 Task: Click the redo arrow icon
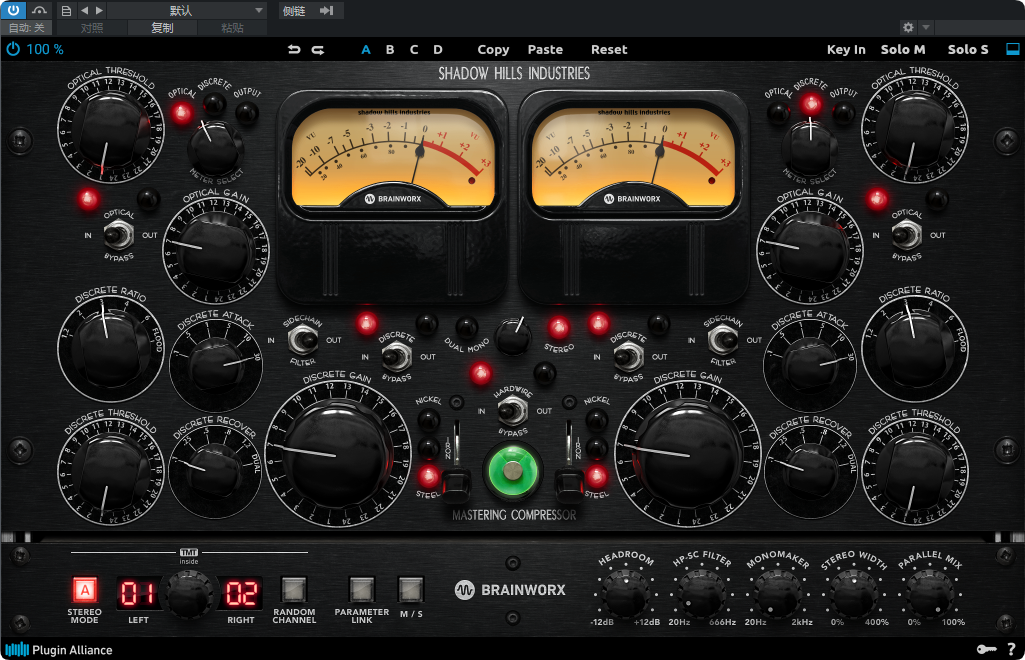318,50
